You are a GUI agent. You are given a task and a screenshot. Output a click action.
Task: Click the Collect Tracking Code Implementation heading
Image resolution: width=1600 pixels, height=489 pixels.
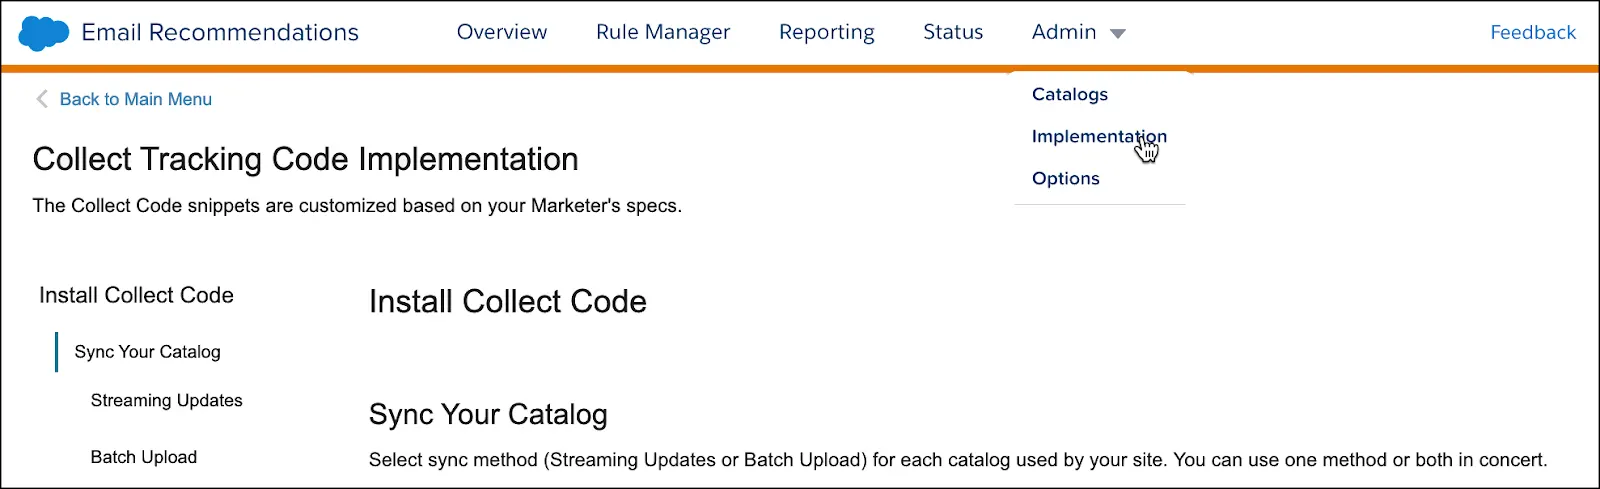click(x=305, y=159)
